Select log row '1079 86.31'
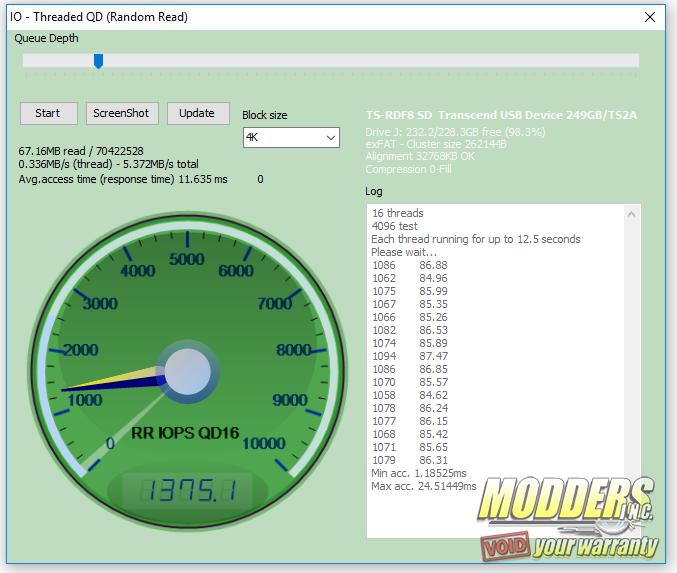The height and width of the screenshot is (573, 677). coord(410,460)
